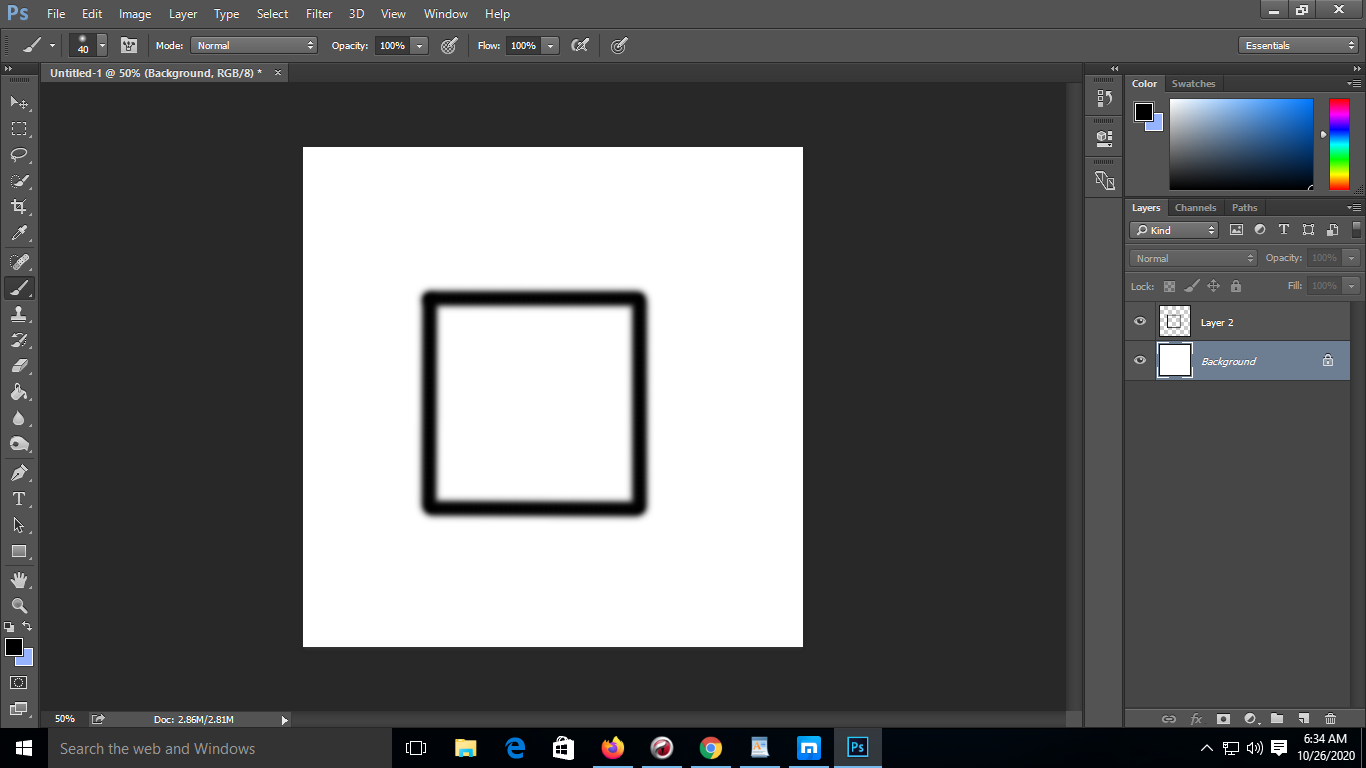Select the Crop tool
This screenshot has width=1366, height=768.
click(19, 207)
